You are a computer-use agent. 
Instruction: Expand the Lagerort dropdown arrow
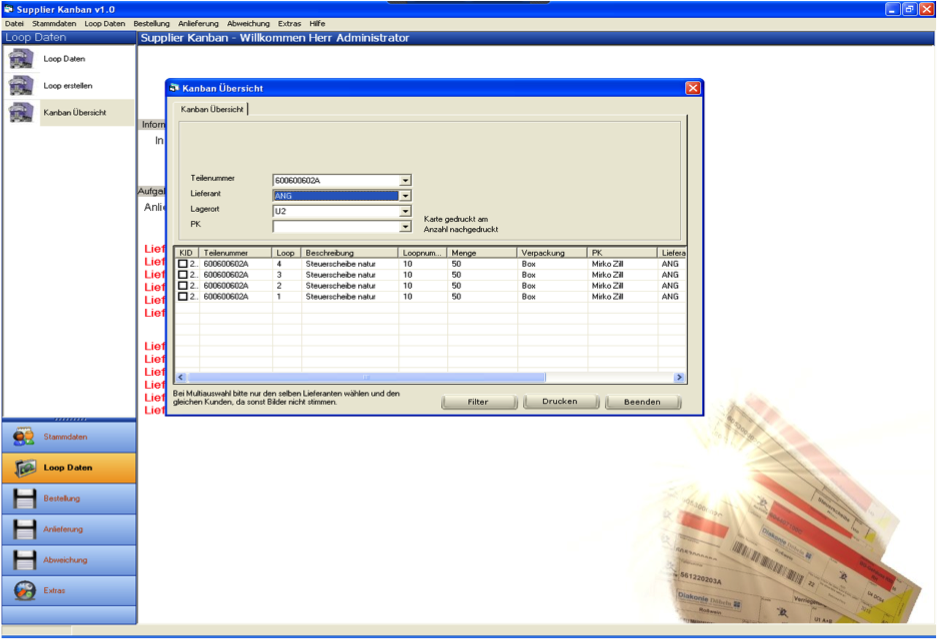tap(405, 211)
